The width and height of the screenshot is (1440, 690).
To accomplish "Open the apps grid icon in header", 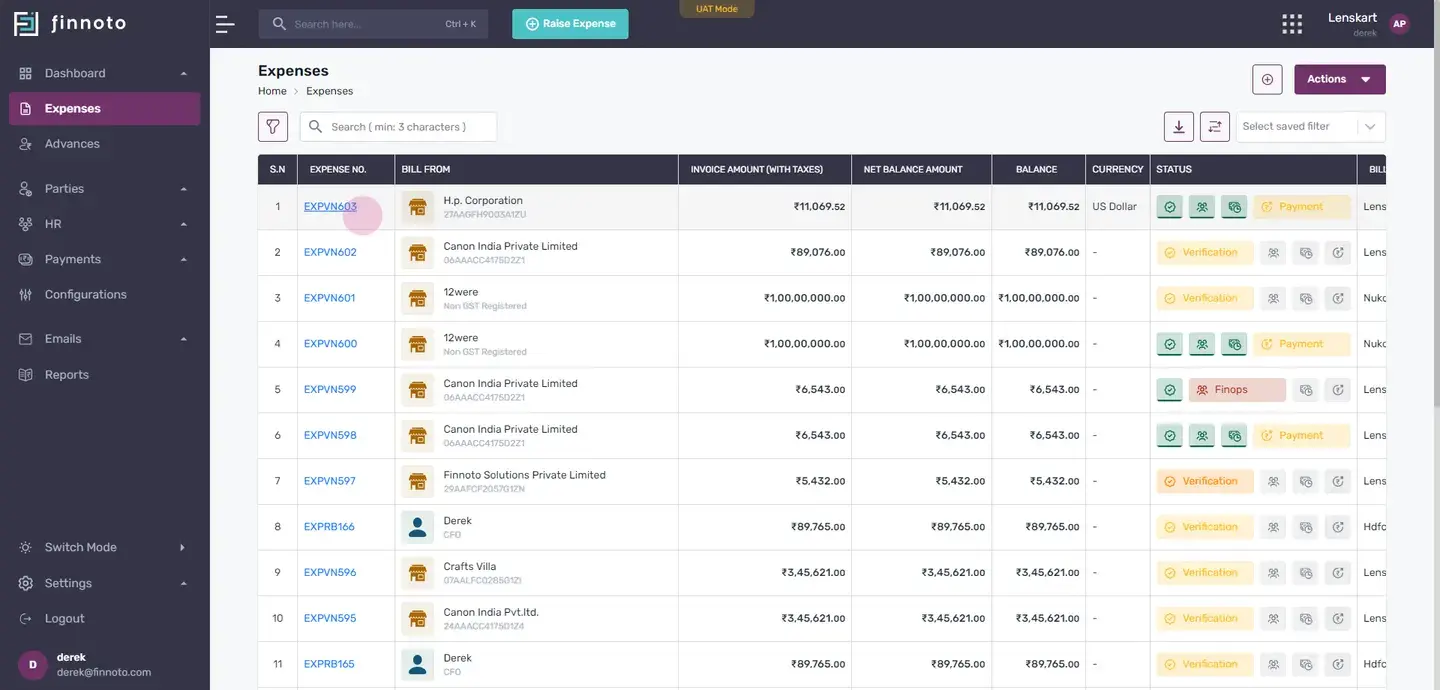I will (x=1292, y=24).
